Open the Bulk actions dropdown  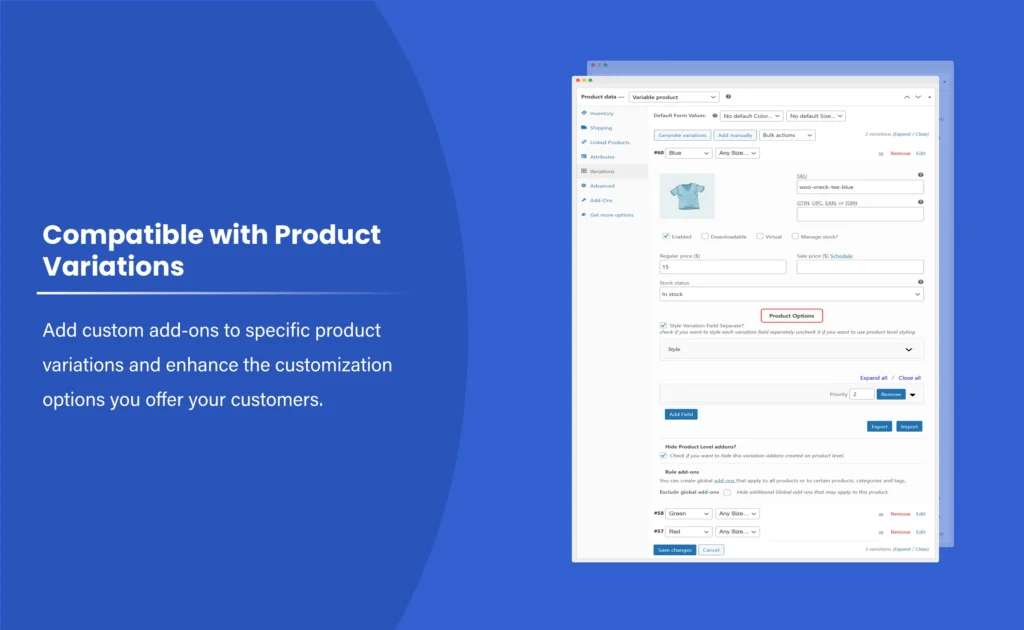point(787,135)
